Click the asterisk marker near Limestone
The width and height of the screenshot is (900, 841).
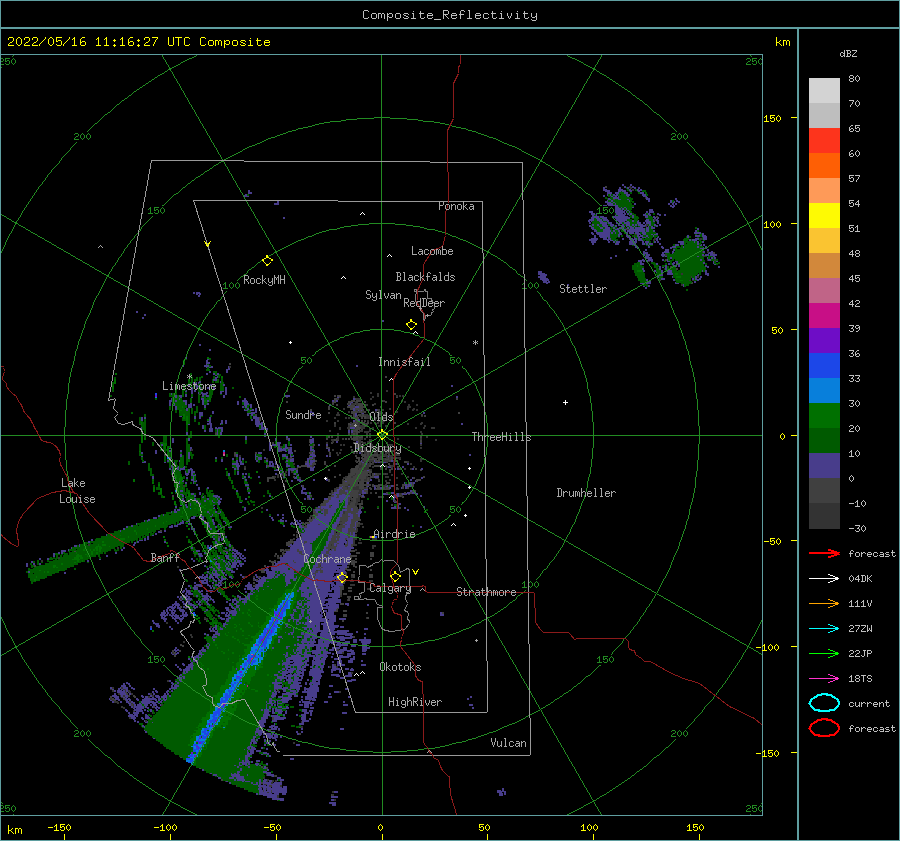coord(189,377)
